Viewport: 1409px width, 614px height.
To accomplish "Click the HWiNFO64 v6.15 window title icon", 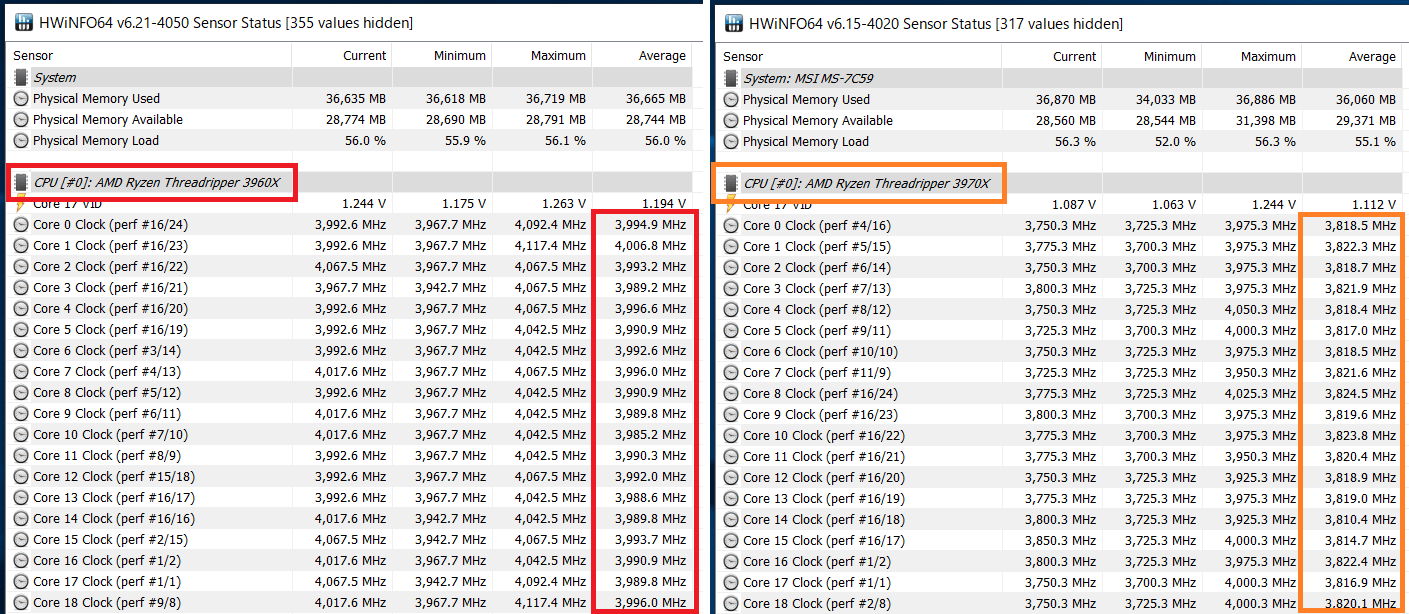I will 733,22.
